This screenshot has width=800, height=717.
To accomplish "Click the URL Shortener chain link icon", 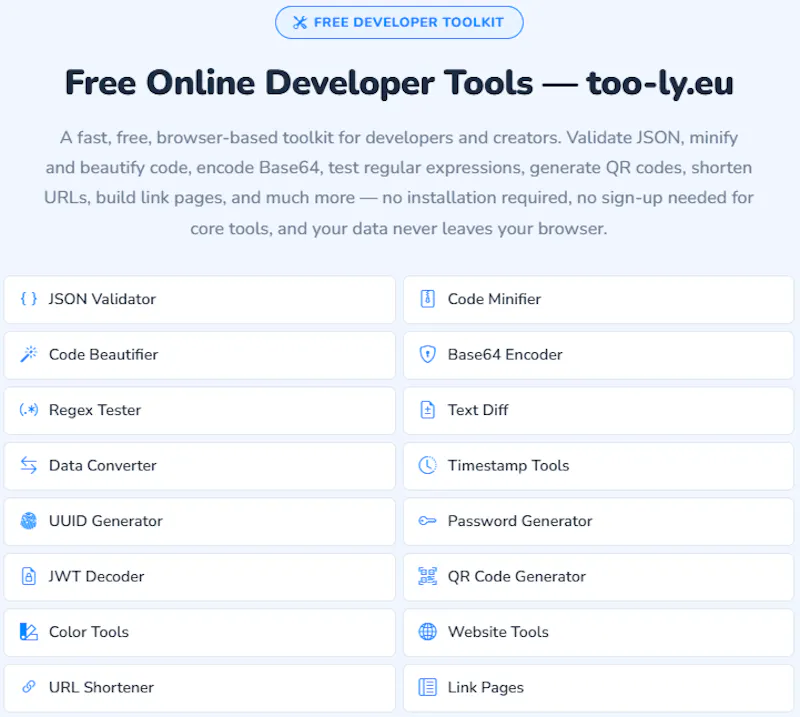I will coord(29,687).
